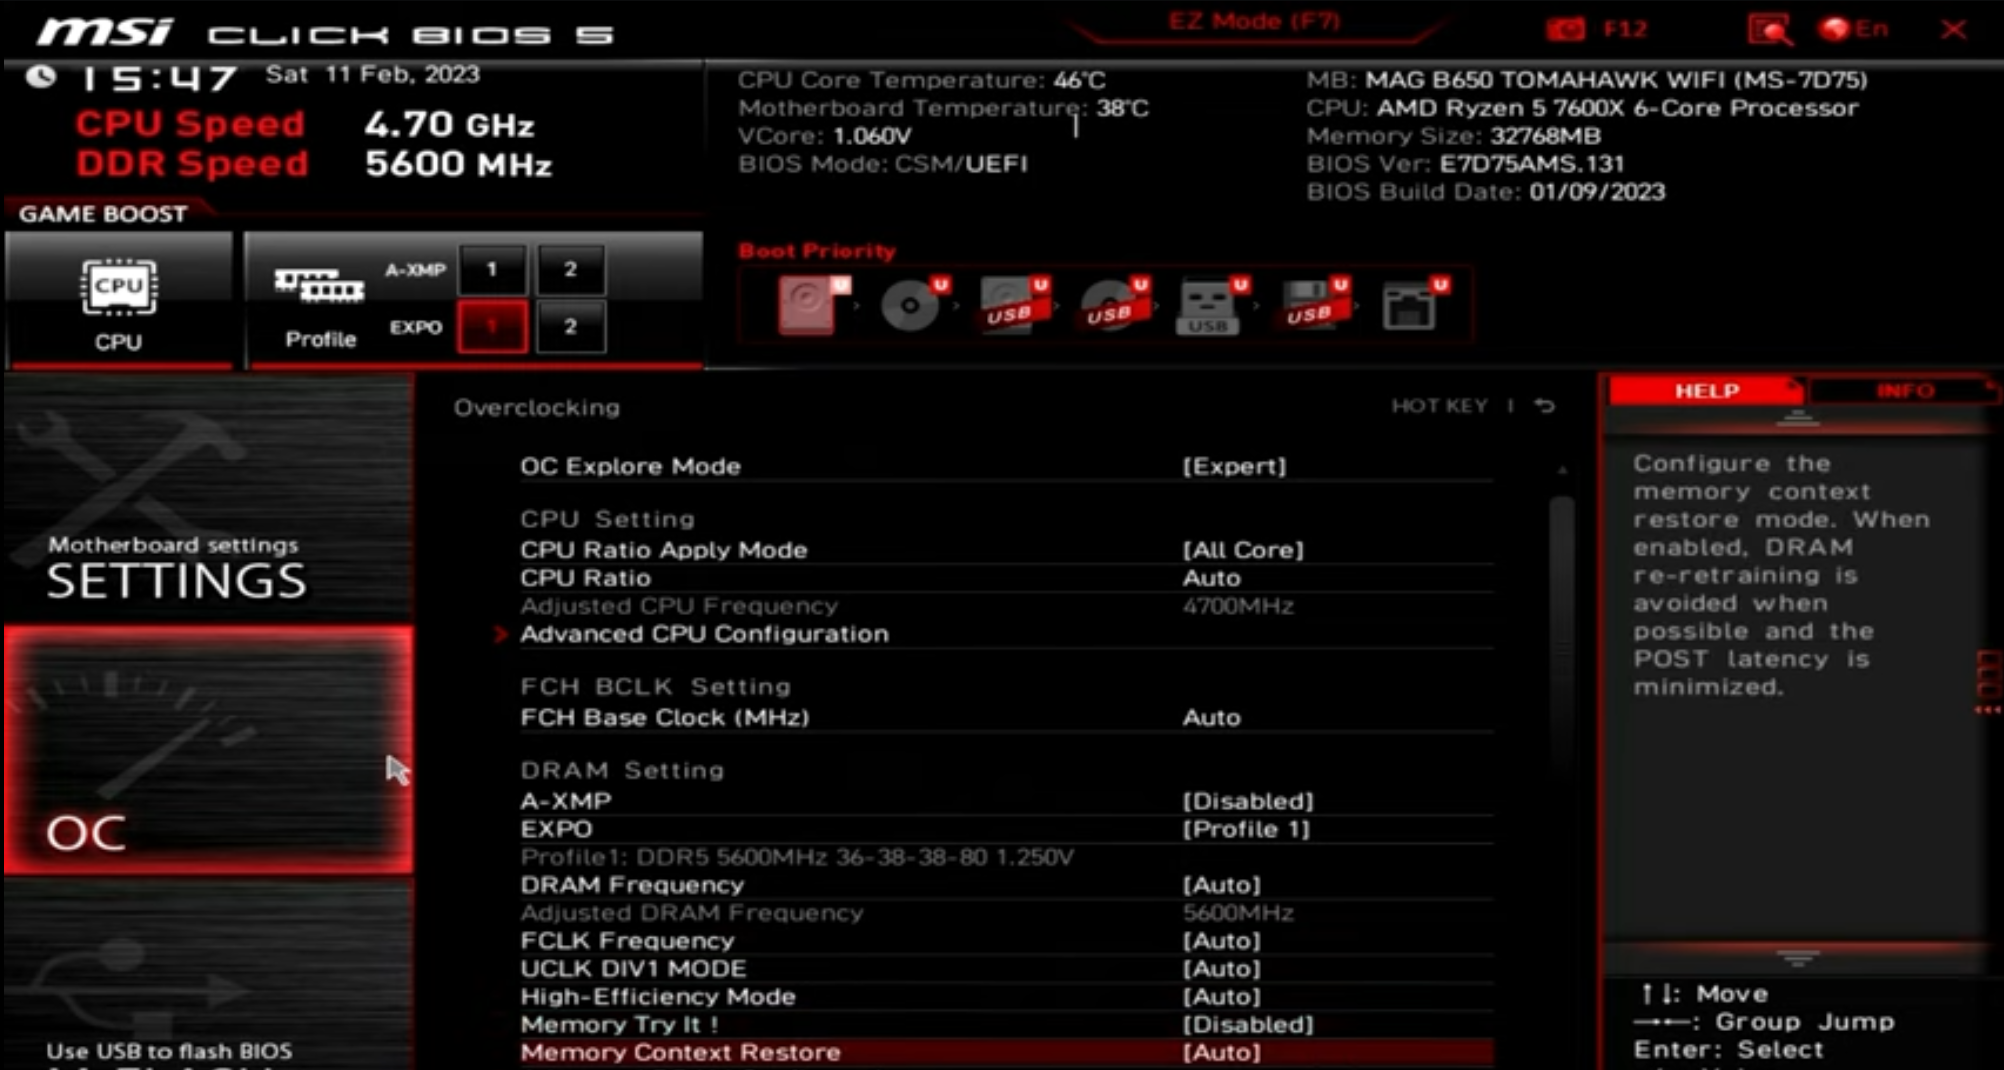The image size is (2004, 1070).
Task: Click the Boot Priority label
Action: (x=817, y=251)
